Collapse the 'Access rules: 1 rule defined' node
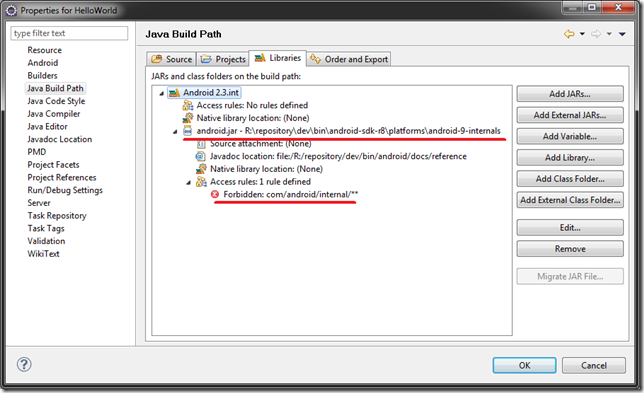644x393 pixels. [189, 182]
